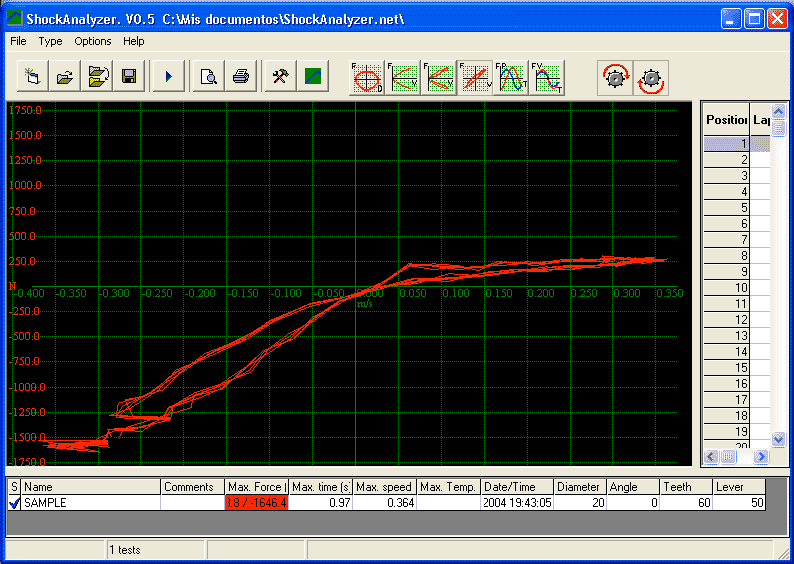Click the new test toolbar icon
Viewport: 794px width, 564px height.
(x=33, y=76)
